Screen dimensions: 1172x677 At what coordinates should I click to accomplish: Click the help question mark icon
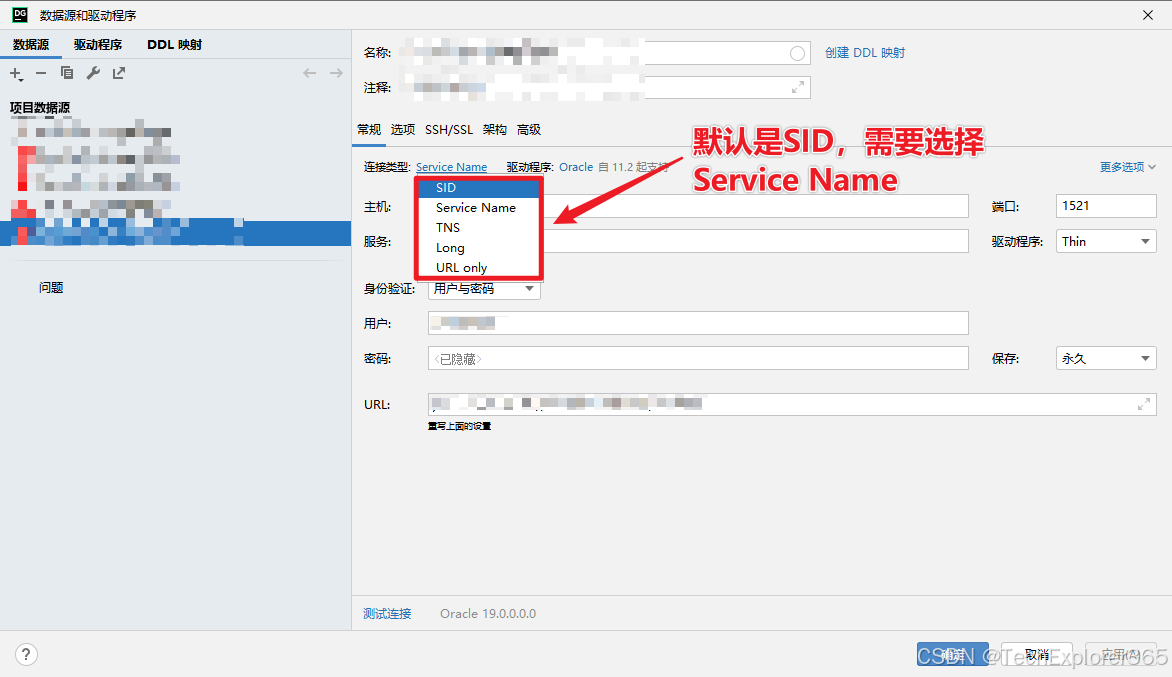point(25,654)
